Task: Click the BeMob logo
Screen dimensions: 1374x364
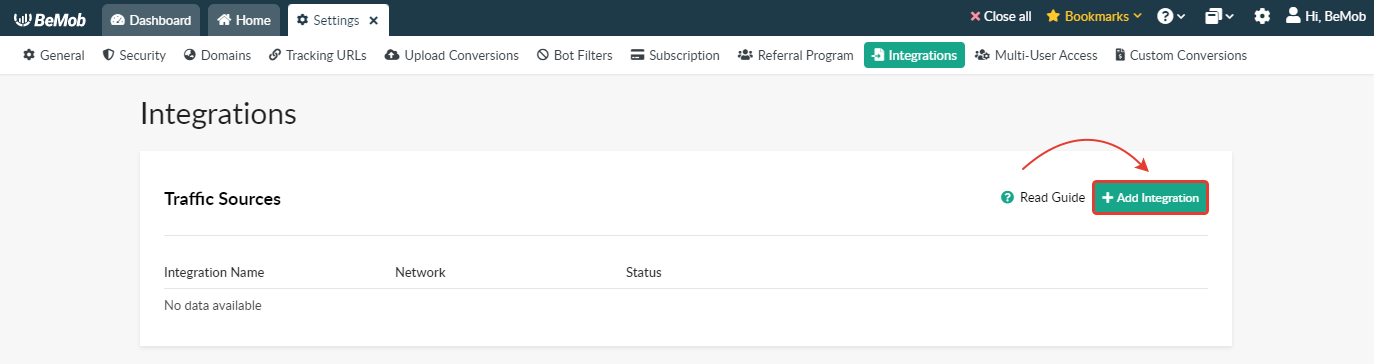Action: (49, 19)
